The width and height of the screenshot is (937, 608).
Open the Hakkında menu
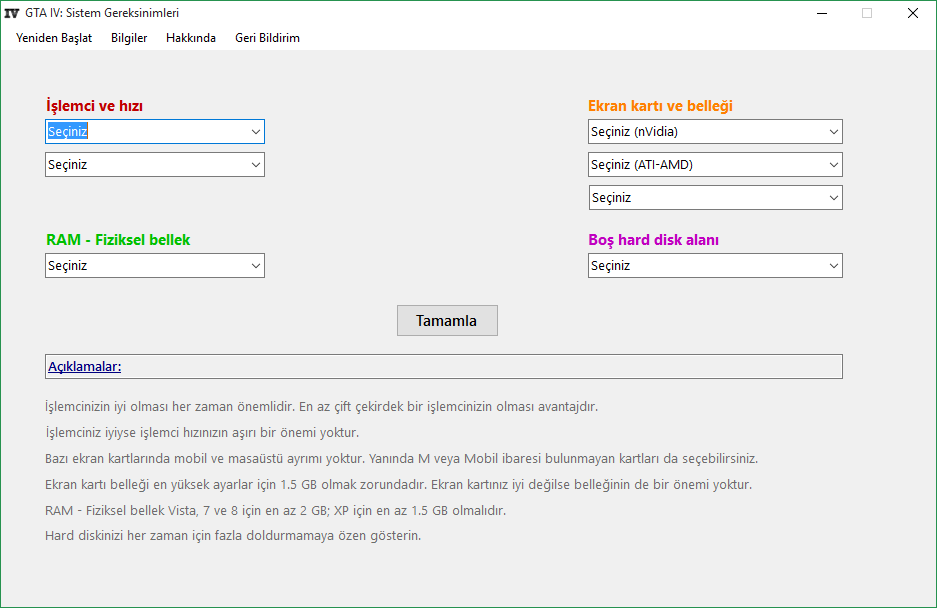[191, 38]
